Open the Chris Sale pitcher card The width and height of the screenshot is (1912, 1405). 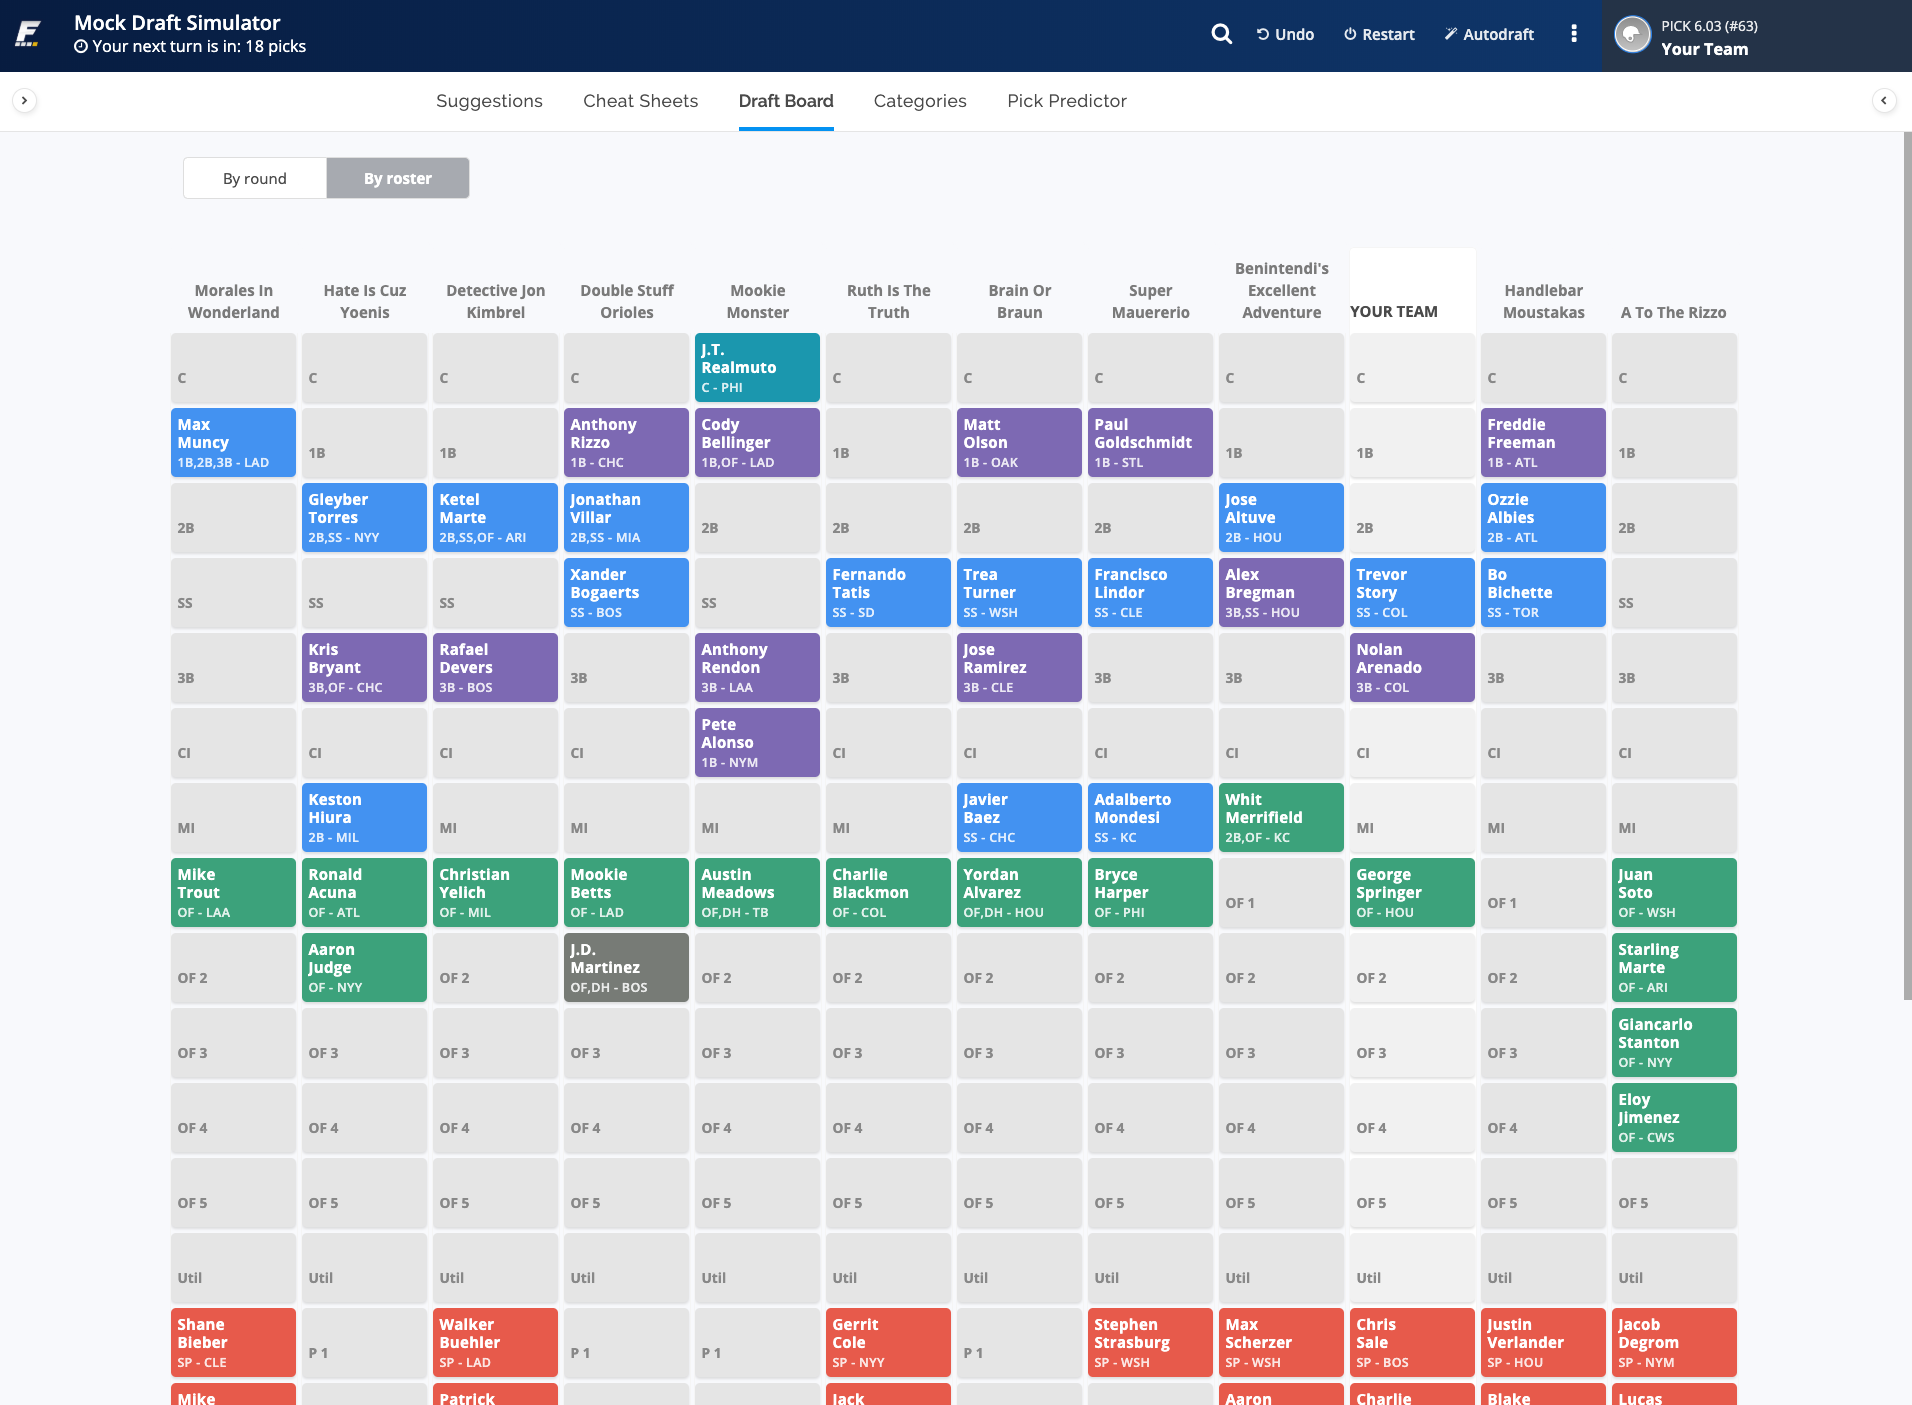tap(1413, 1342)
